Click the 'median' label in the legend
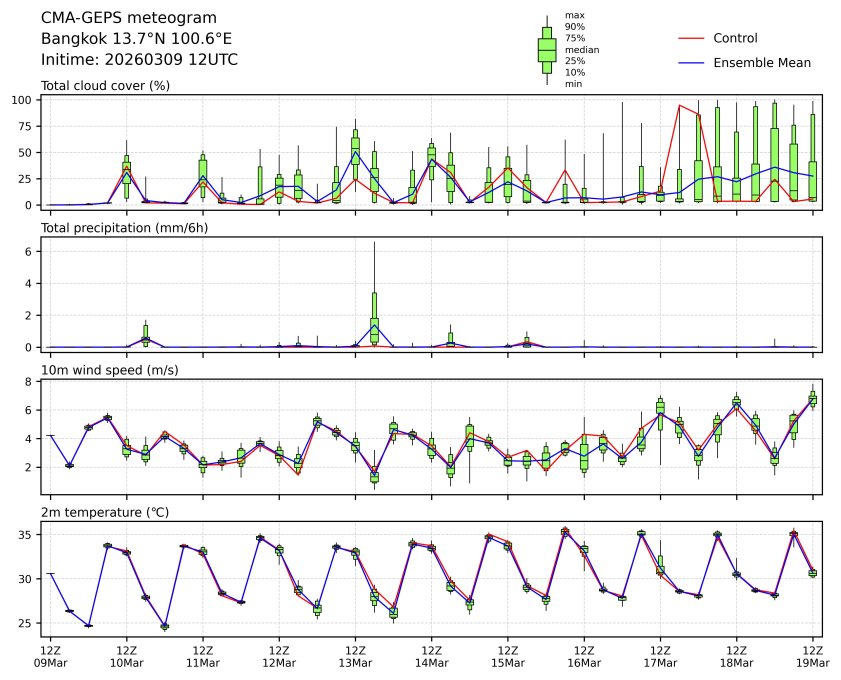841x680 pixels. (x=579, y=49)
